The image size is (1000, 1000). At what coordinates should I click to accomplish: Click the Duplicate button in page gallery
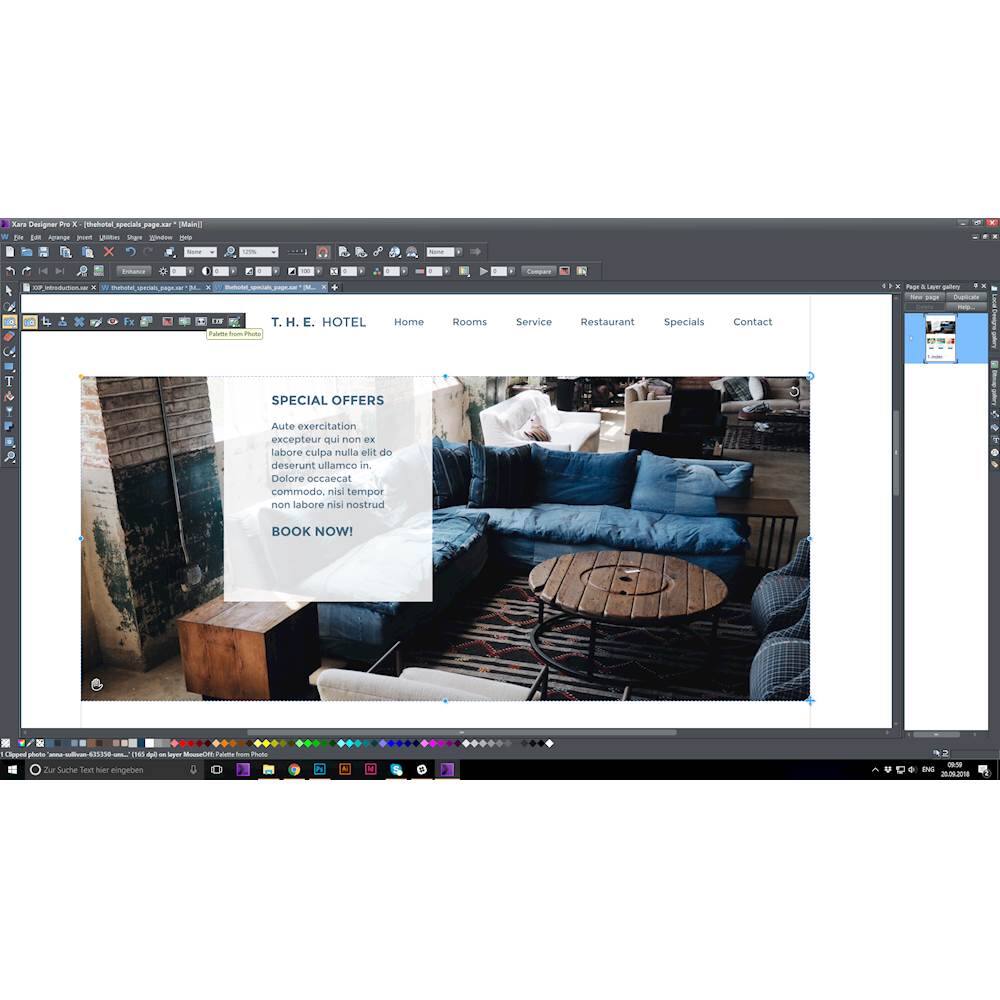[x=966, y=297]
